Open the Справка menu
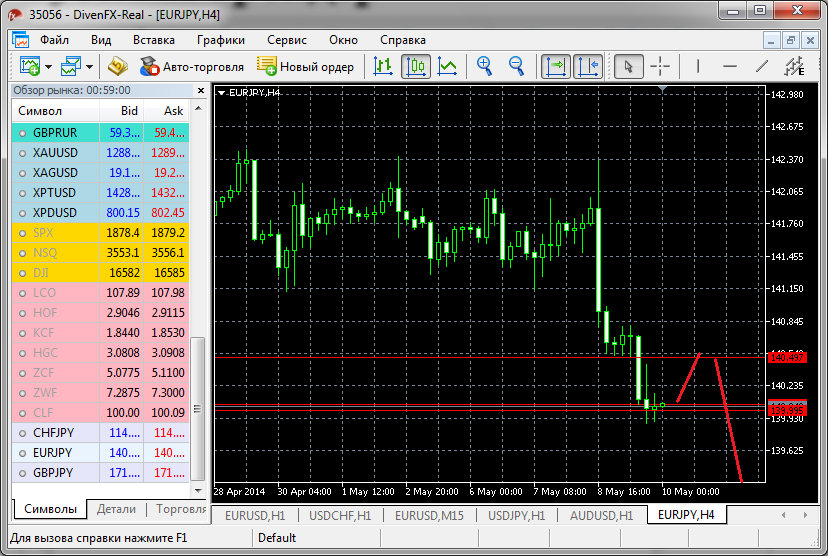 [x=403, y=40]
